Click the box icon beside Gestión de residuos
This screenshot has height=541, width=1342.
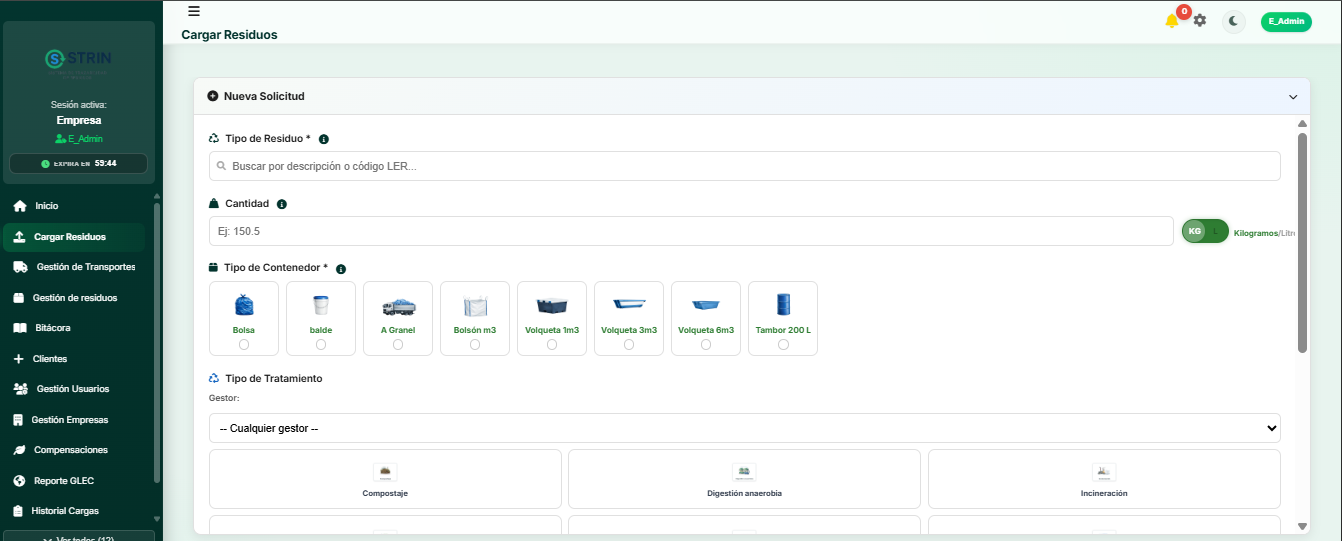19,298
